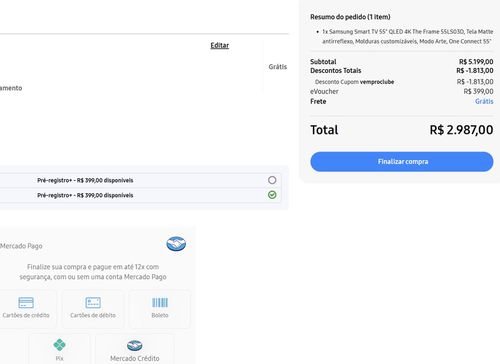This screenshot has width=500, height=364.
Task: Click the vemproclube coupon name
Action: coord(377,82)
